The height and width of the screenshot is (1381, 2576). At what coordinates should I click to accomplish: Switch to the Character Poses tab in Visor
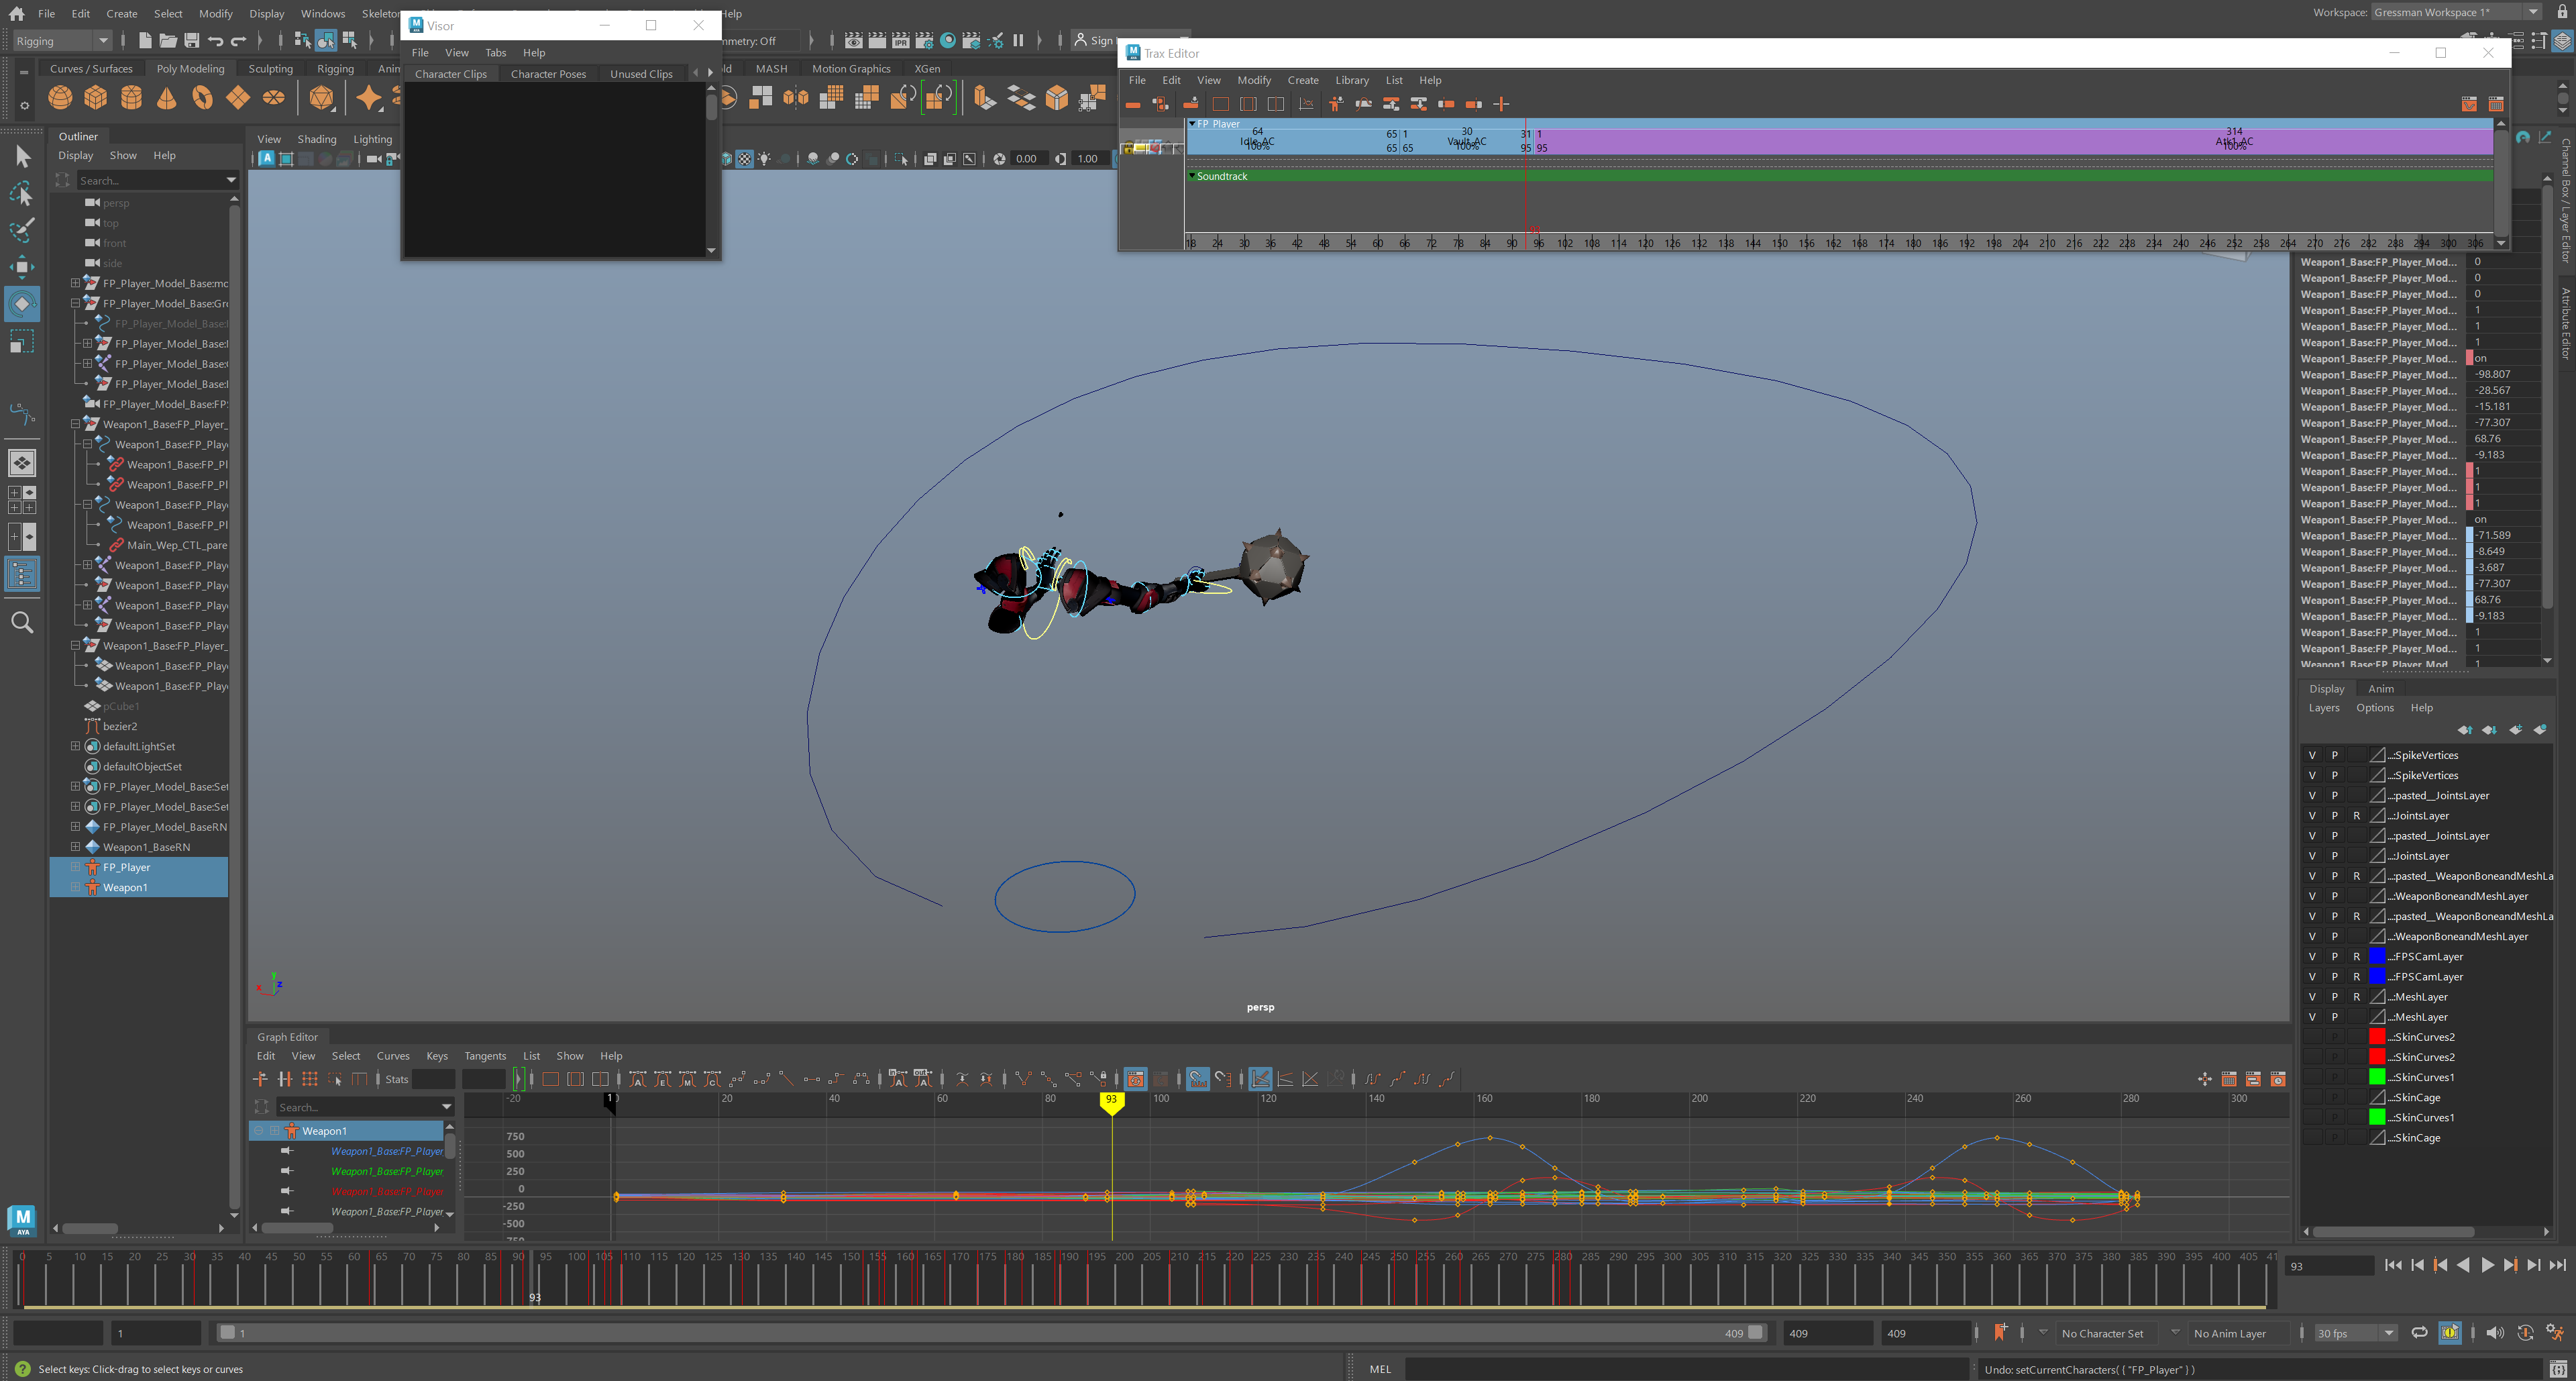pos(548,73)
